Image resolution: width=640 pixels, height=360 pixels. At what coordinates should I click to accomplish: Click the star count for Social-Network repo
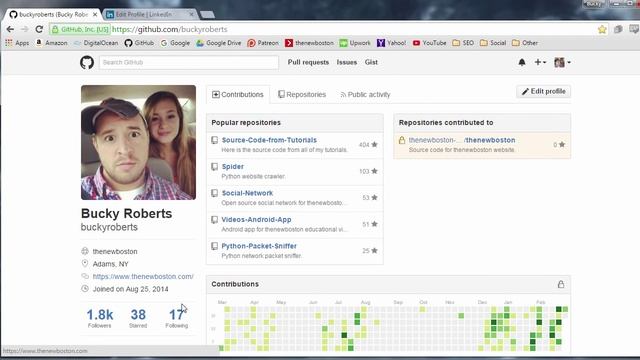(370, 198)
